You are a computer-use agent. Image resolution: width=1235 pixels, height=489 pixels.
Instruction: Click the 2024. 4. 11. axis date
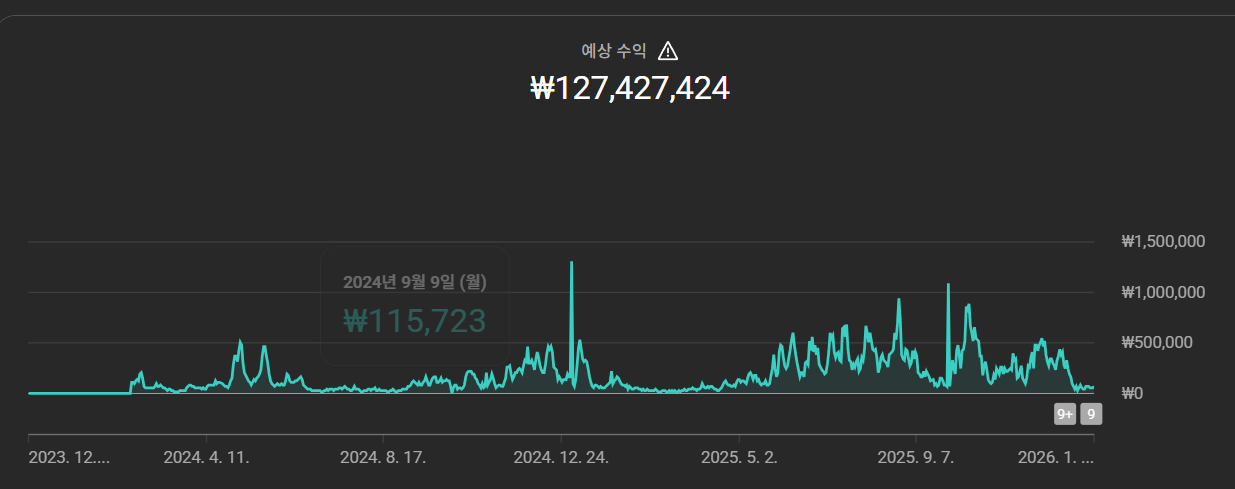206,458
